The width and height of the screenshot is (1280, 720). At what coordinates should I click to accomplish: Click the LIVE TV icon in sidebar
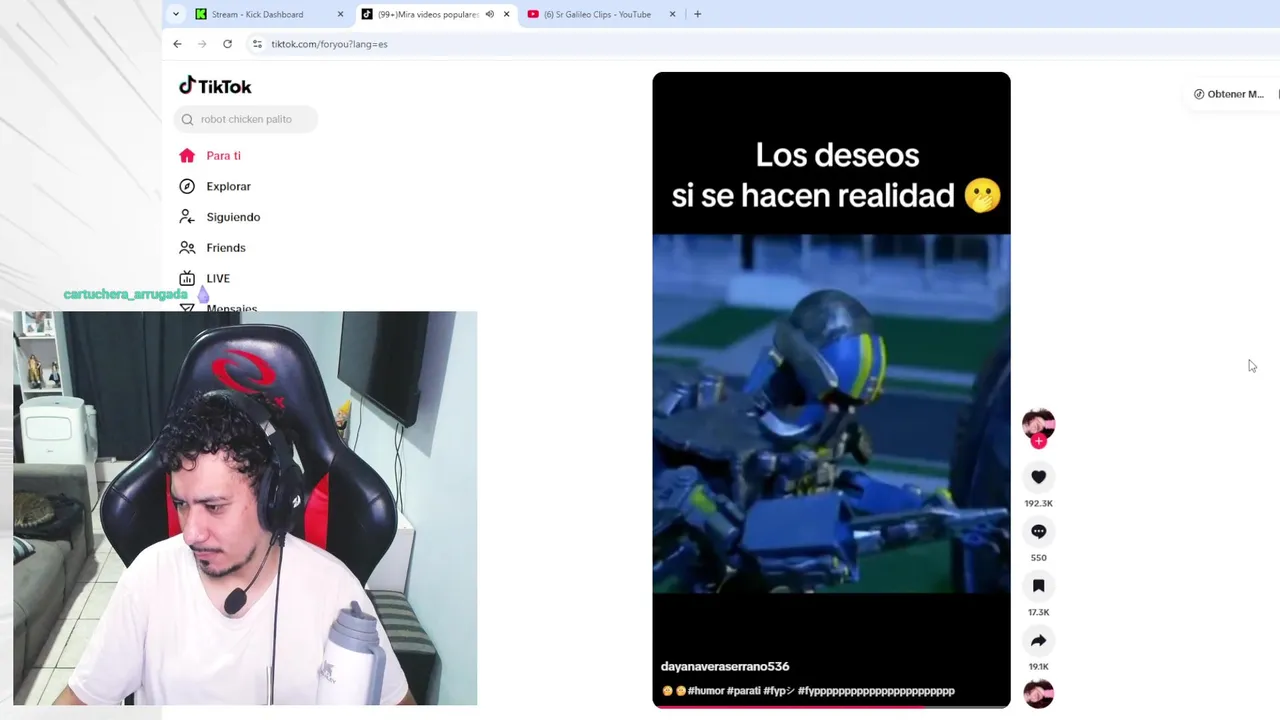187,278
